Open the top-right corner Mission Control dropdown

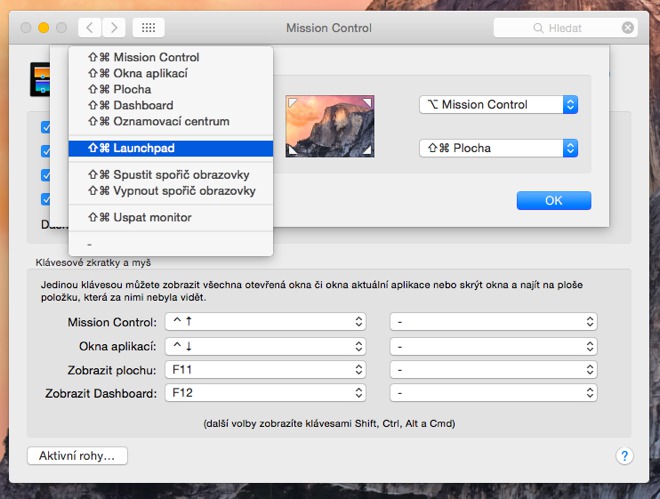[x=498, y=104]
